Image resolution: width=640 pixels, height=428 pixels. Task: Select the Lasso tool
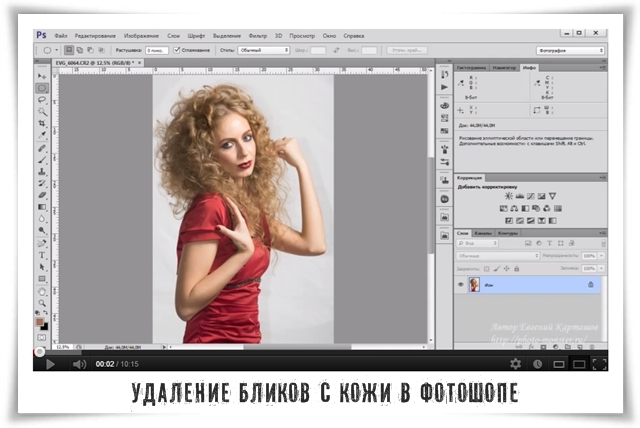point(42,100)
